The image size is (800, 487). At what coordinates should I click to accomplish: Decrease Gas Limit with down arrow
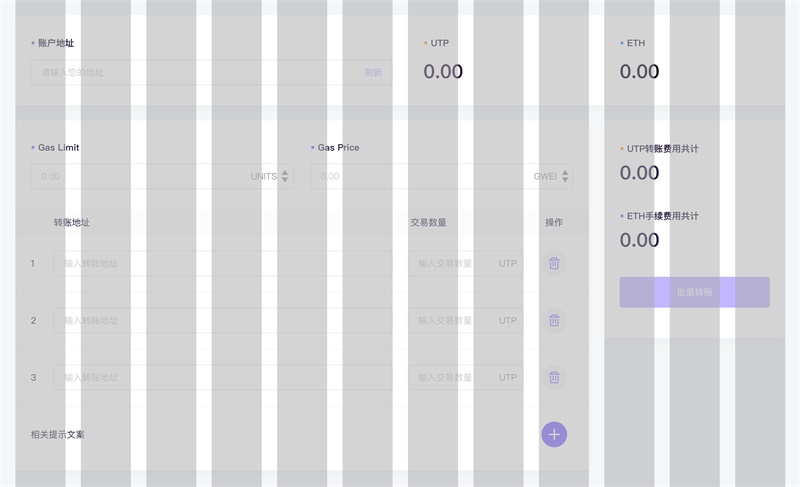(x=285, y=180)
